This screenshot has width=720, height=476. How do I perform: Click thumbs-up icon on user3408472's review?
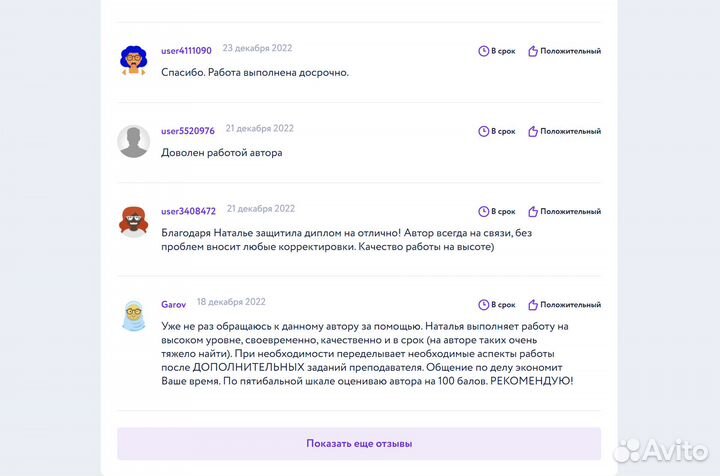click(533, 211)
